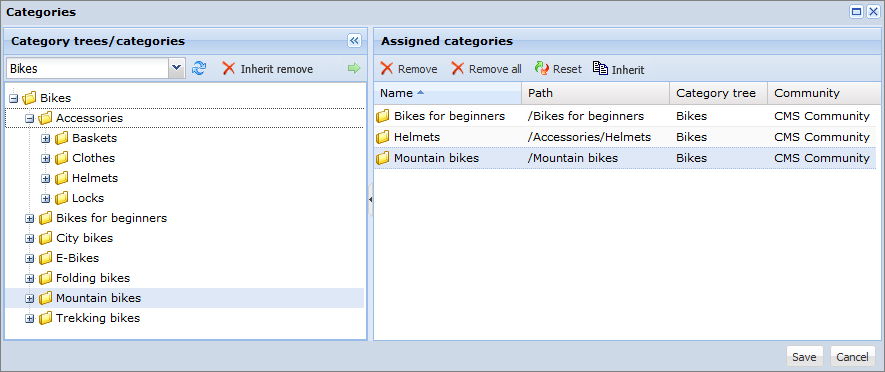
Task: Collapse the category trees panel with the double-chevron
Action: pos(354,41)
